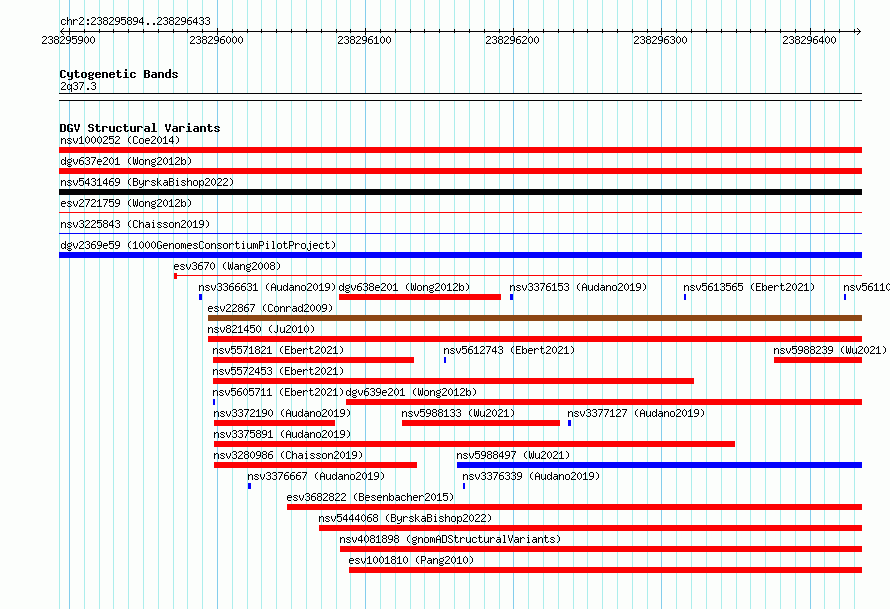Select the blue tick under nsv5612743
The width and height of the screenshot is (890, 609).
point(445,360)
